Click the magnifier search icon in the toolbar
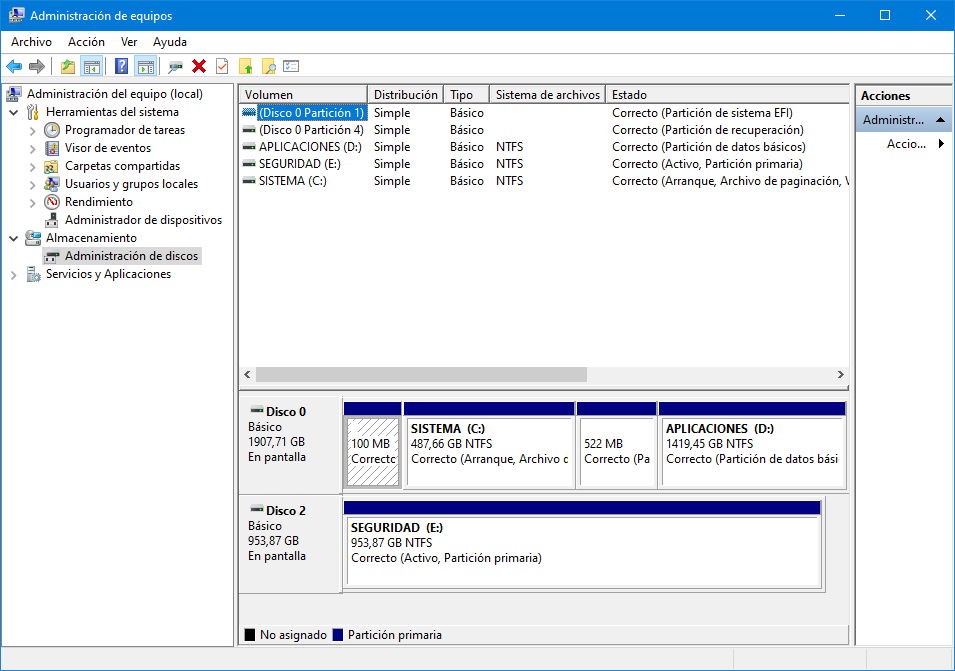955x671 pixels. [269, 66]
